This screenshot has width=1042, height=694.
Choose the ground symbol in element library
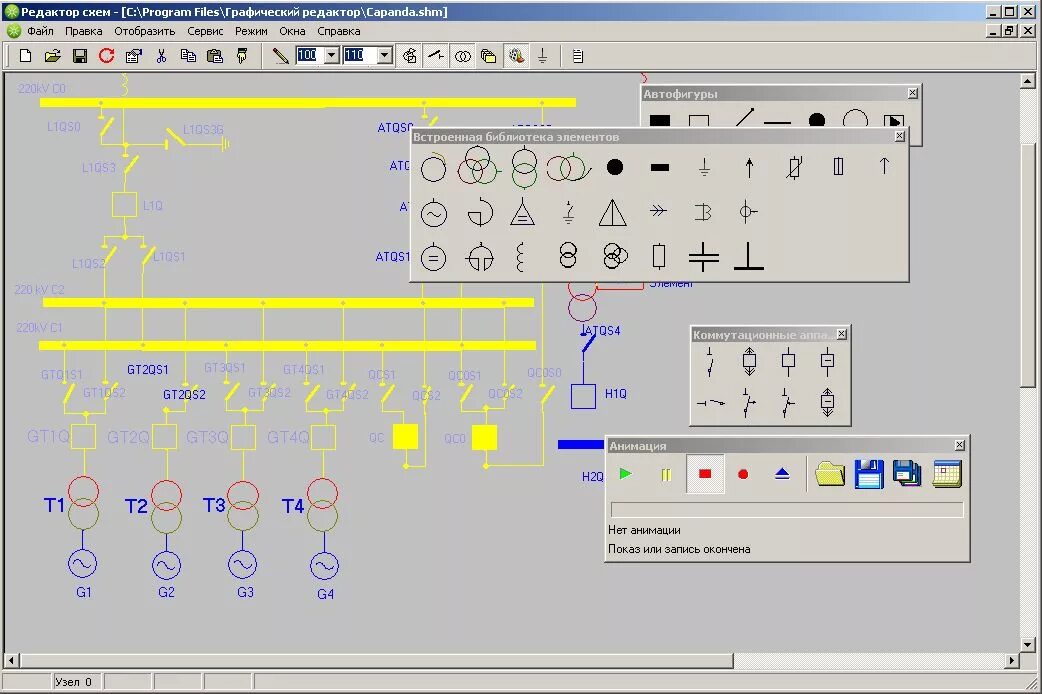(x=704, y=168)
